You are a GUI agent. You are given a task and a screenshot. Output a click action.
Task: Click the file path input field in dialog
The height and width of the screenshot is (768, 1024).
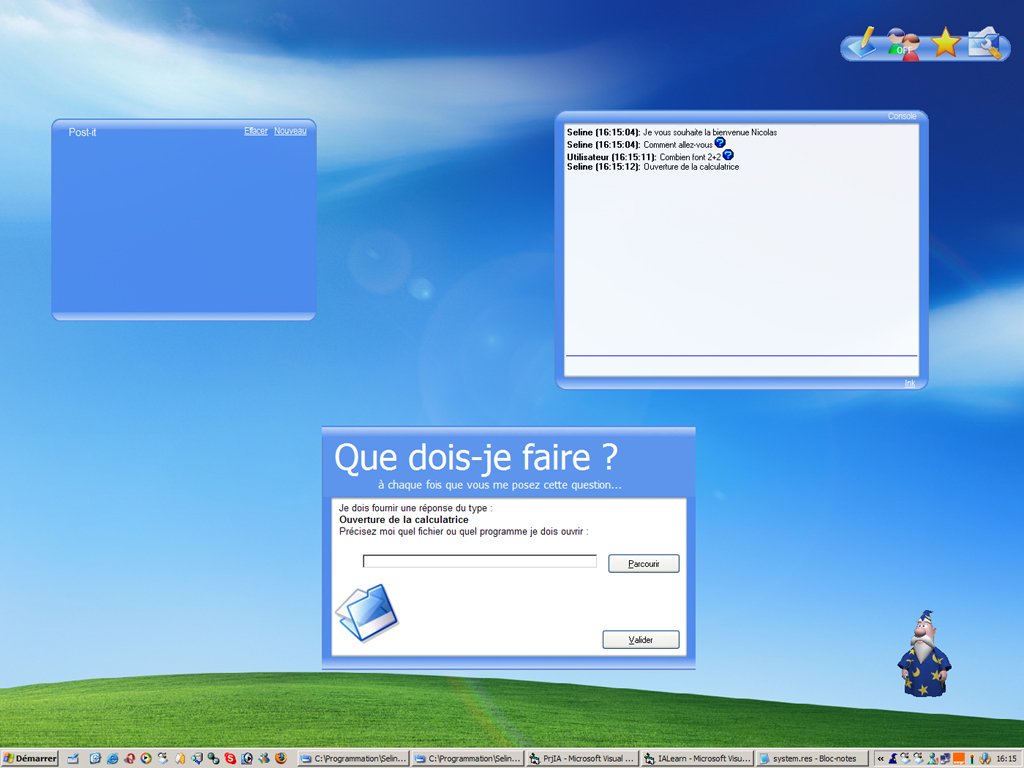point(479,561)
